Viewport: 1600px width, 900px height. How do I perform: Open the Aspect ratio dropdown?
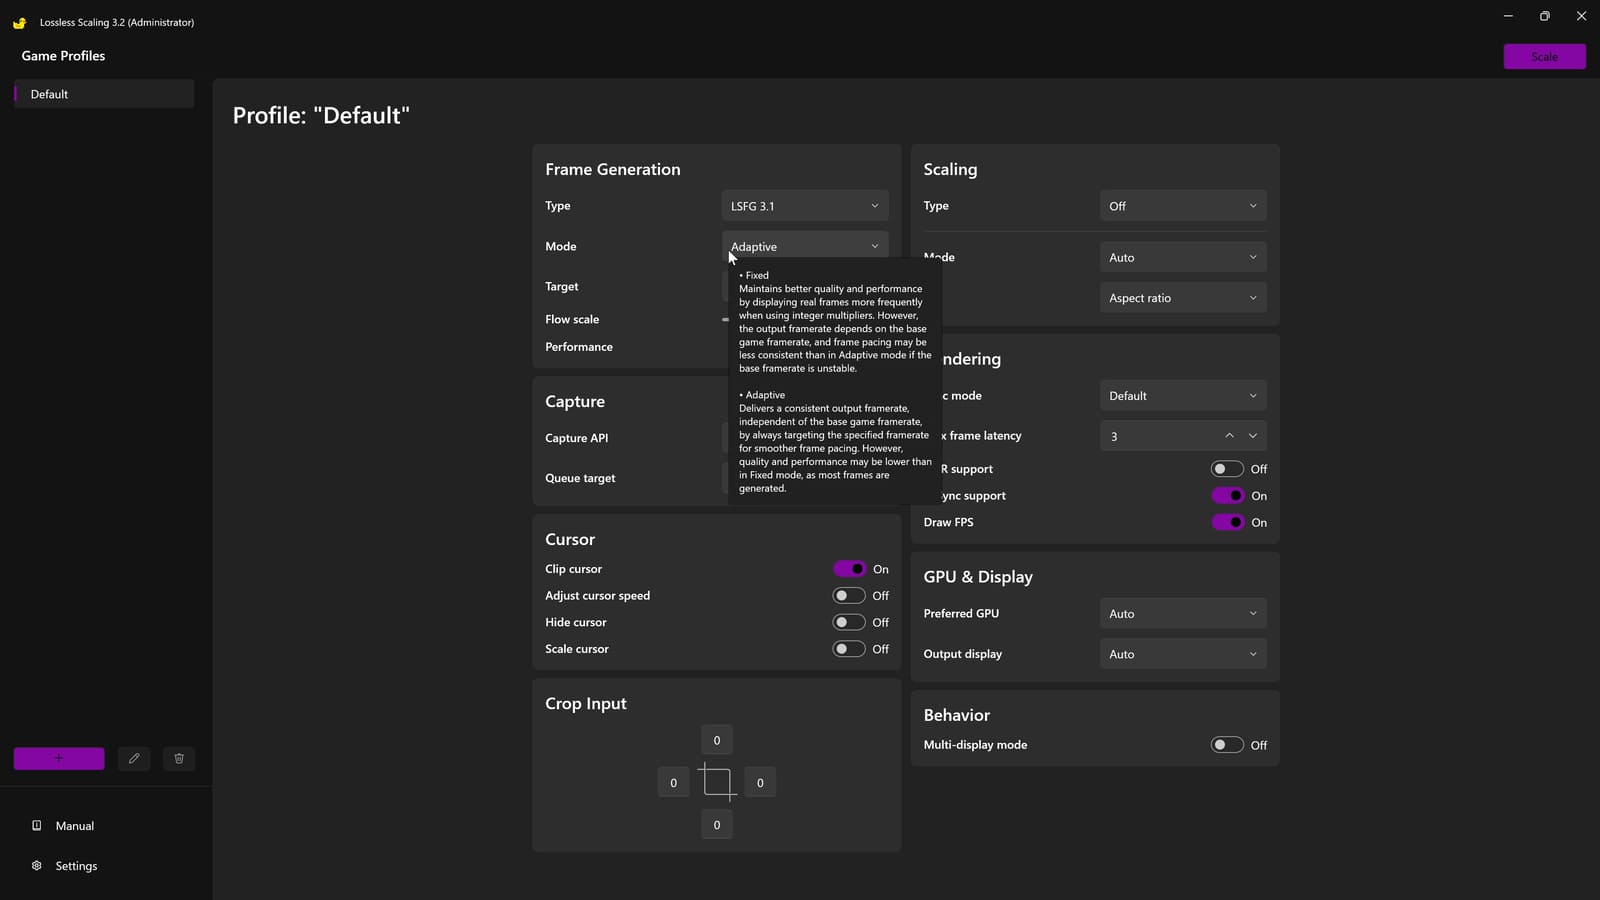click(1183, 298)
